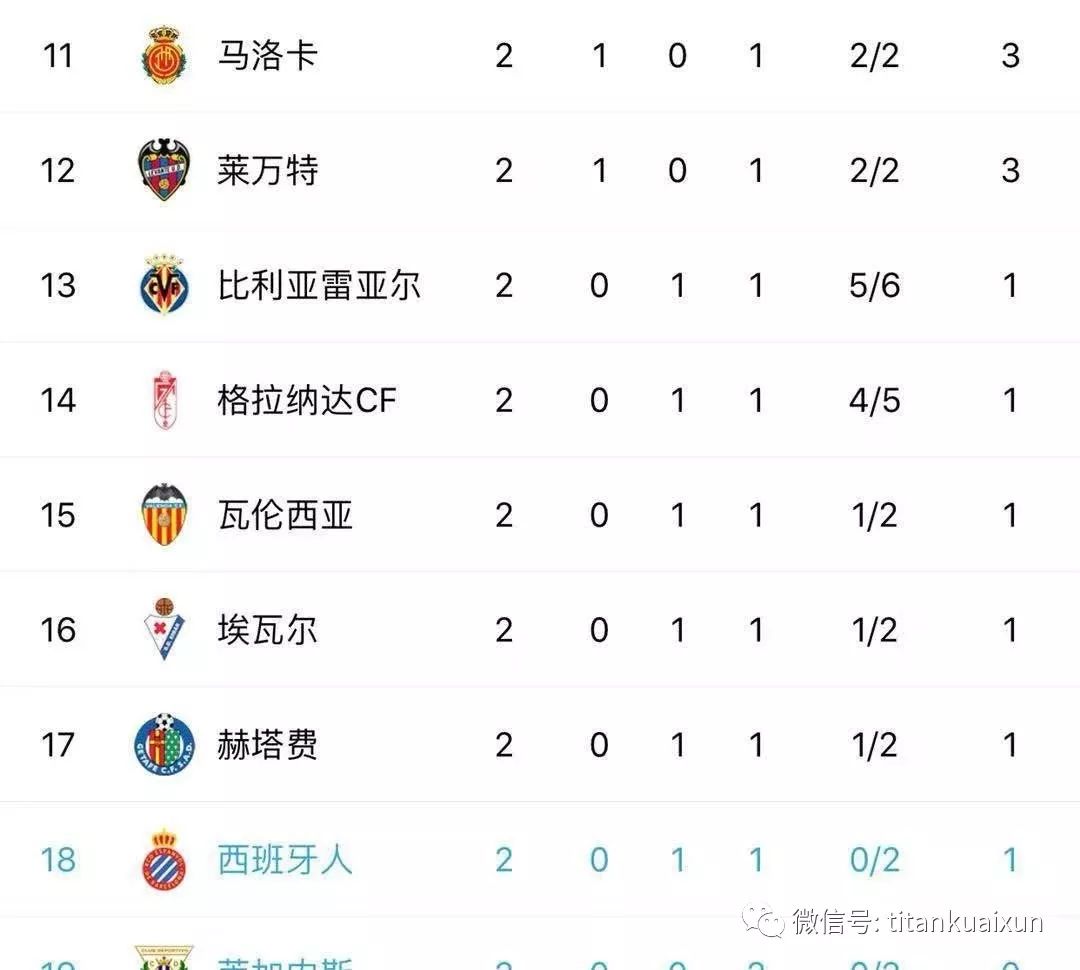
Task: Click the Mallorca club crest icon
Action: [164, 55]
